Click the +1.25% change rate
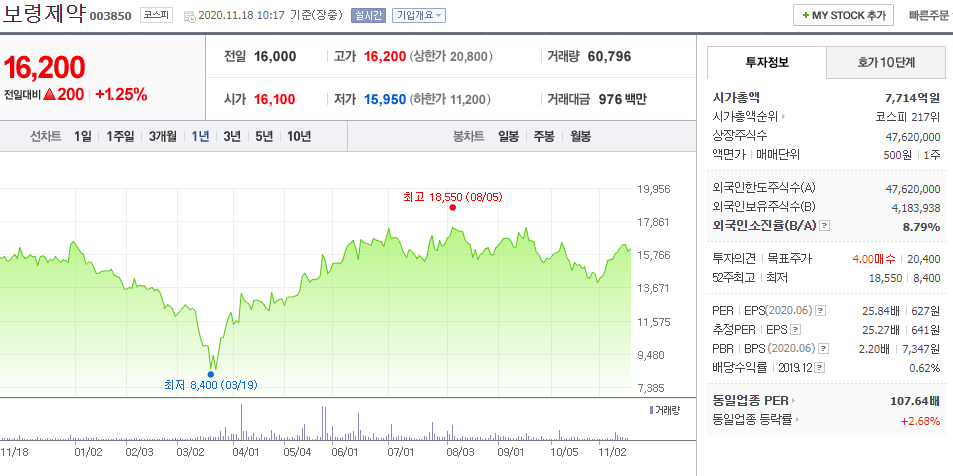Image resolution: width=953 pixels, height=476 pixels. 121,94
